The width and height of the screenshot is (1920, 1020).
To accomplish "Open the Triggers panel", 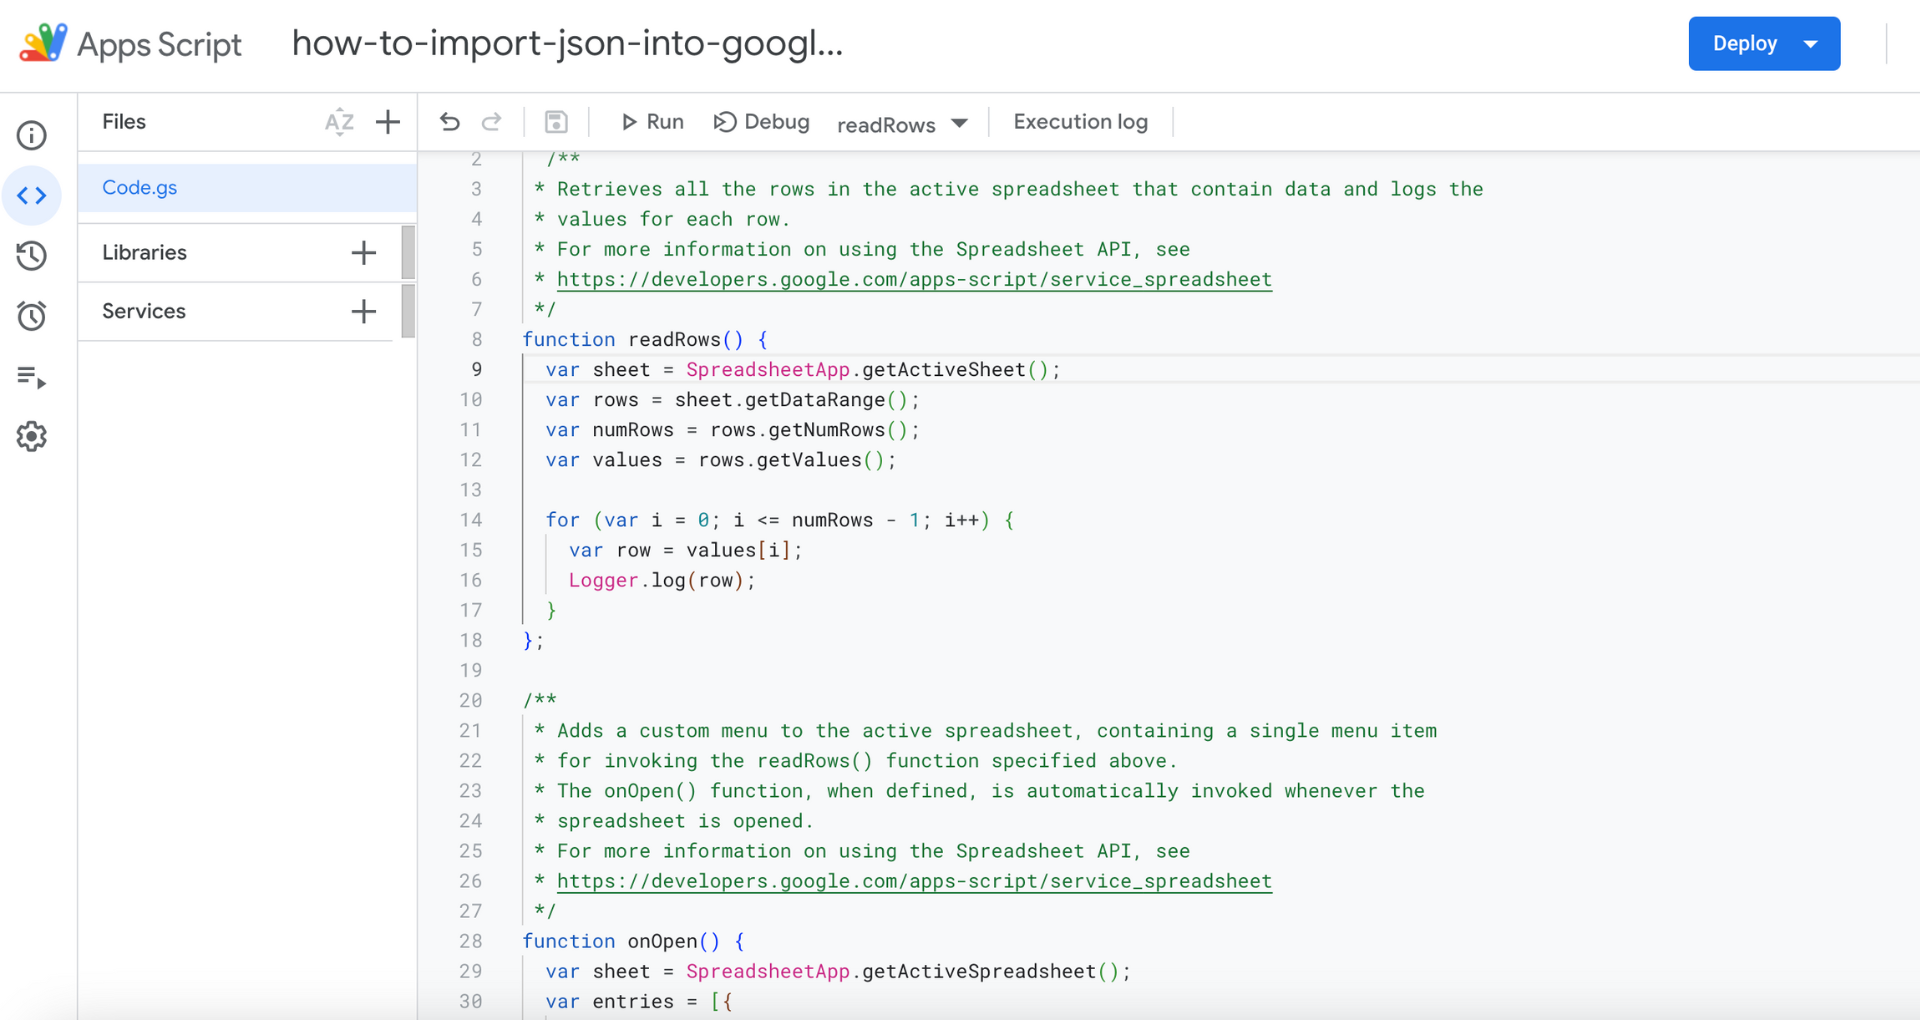I will [x=32, y=316].
